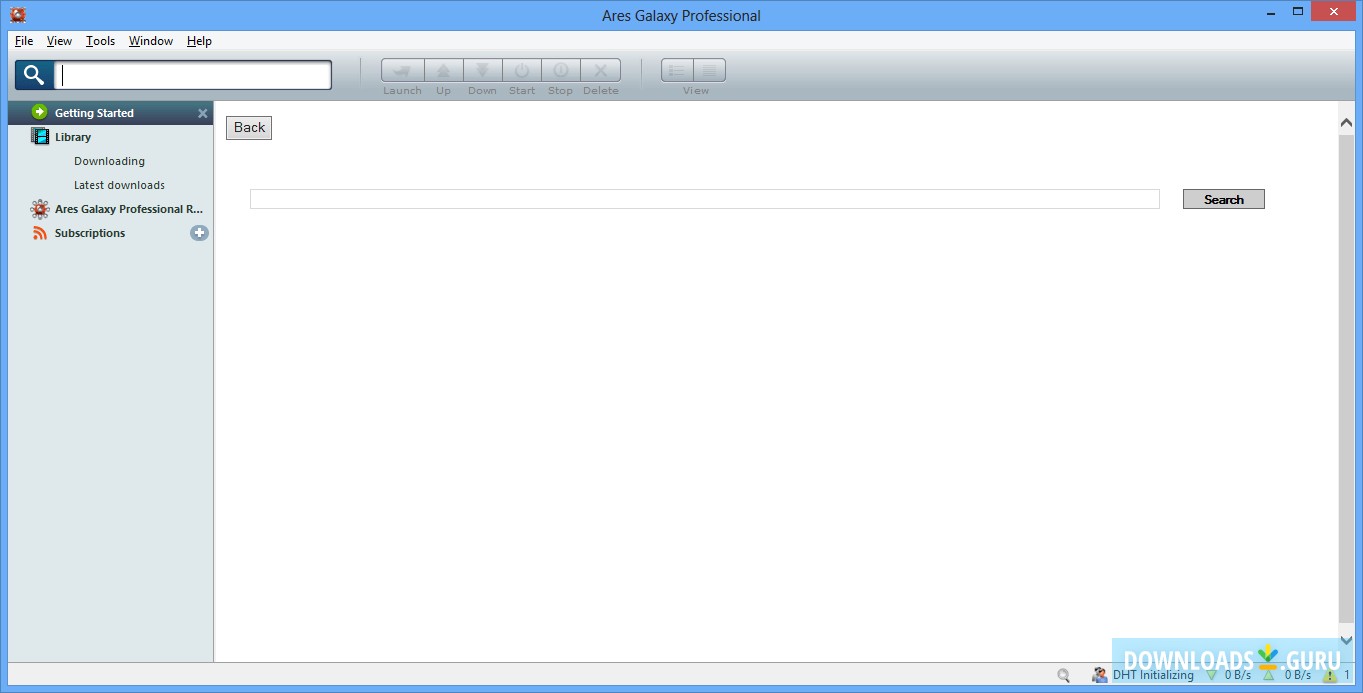Click the green Getting Started arrow icon
Viewport: 1363px width, 693px height.
point(40,112)
